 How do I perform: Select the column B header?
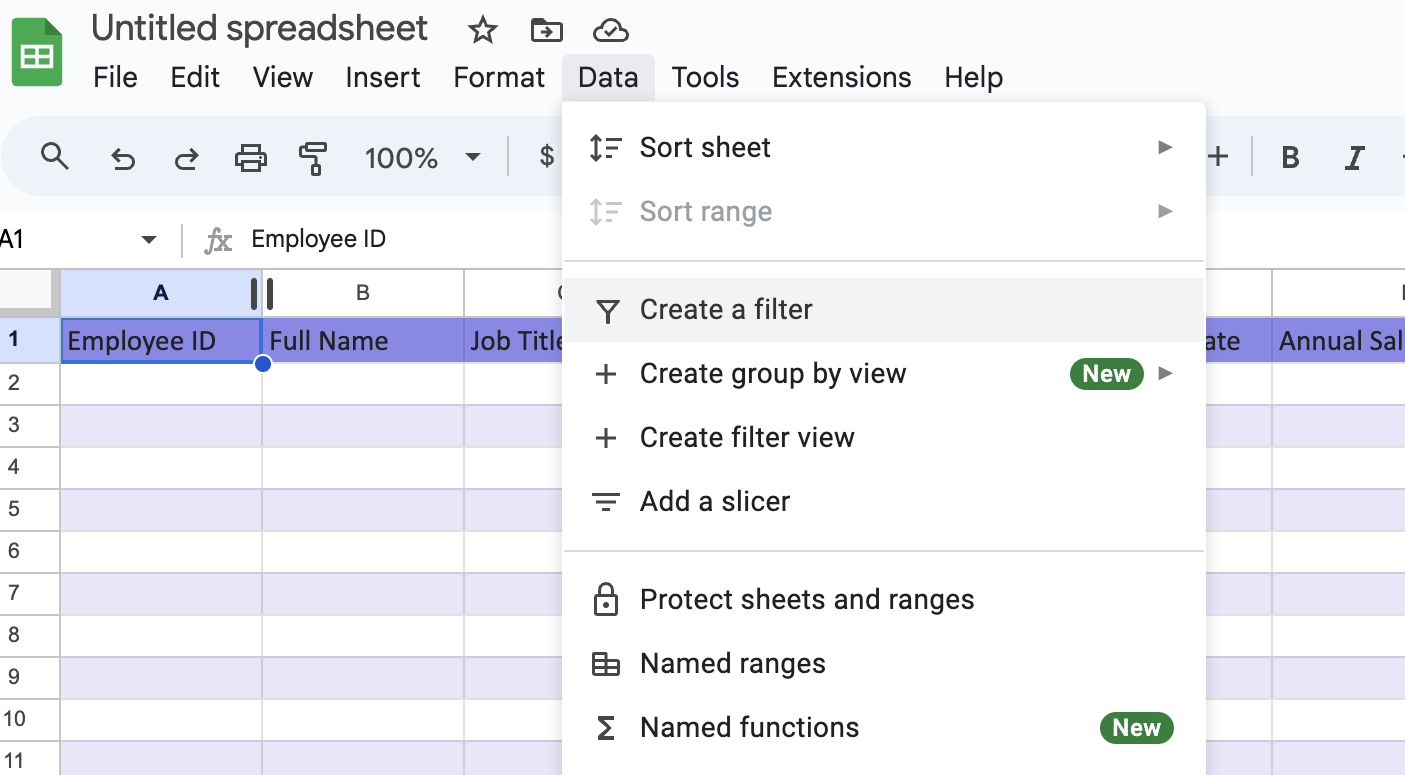[362, 293]
